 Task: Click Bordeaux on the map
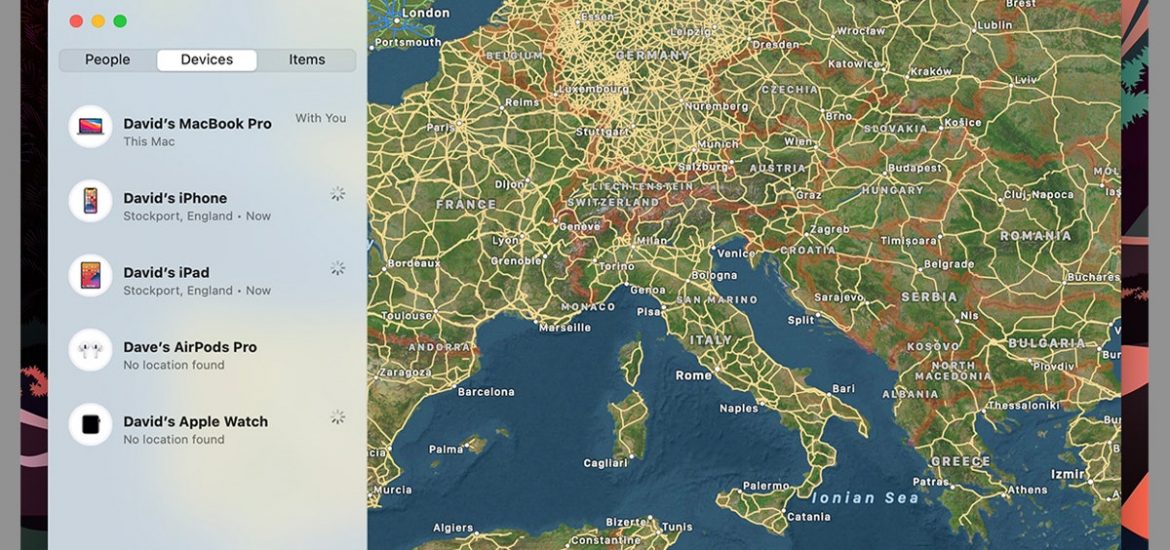(x=414, y=263)
